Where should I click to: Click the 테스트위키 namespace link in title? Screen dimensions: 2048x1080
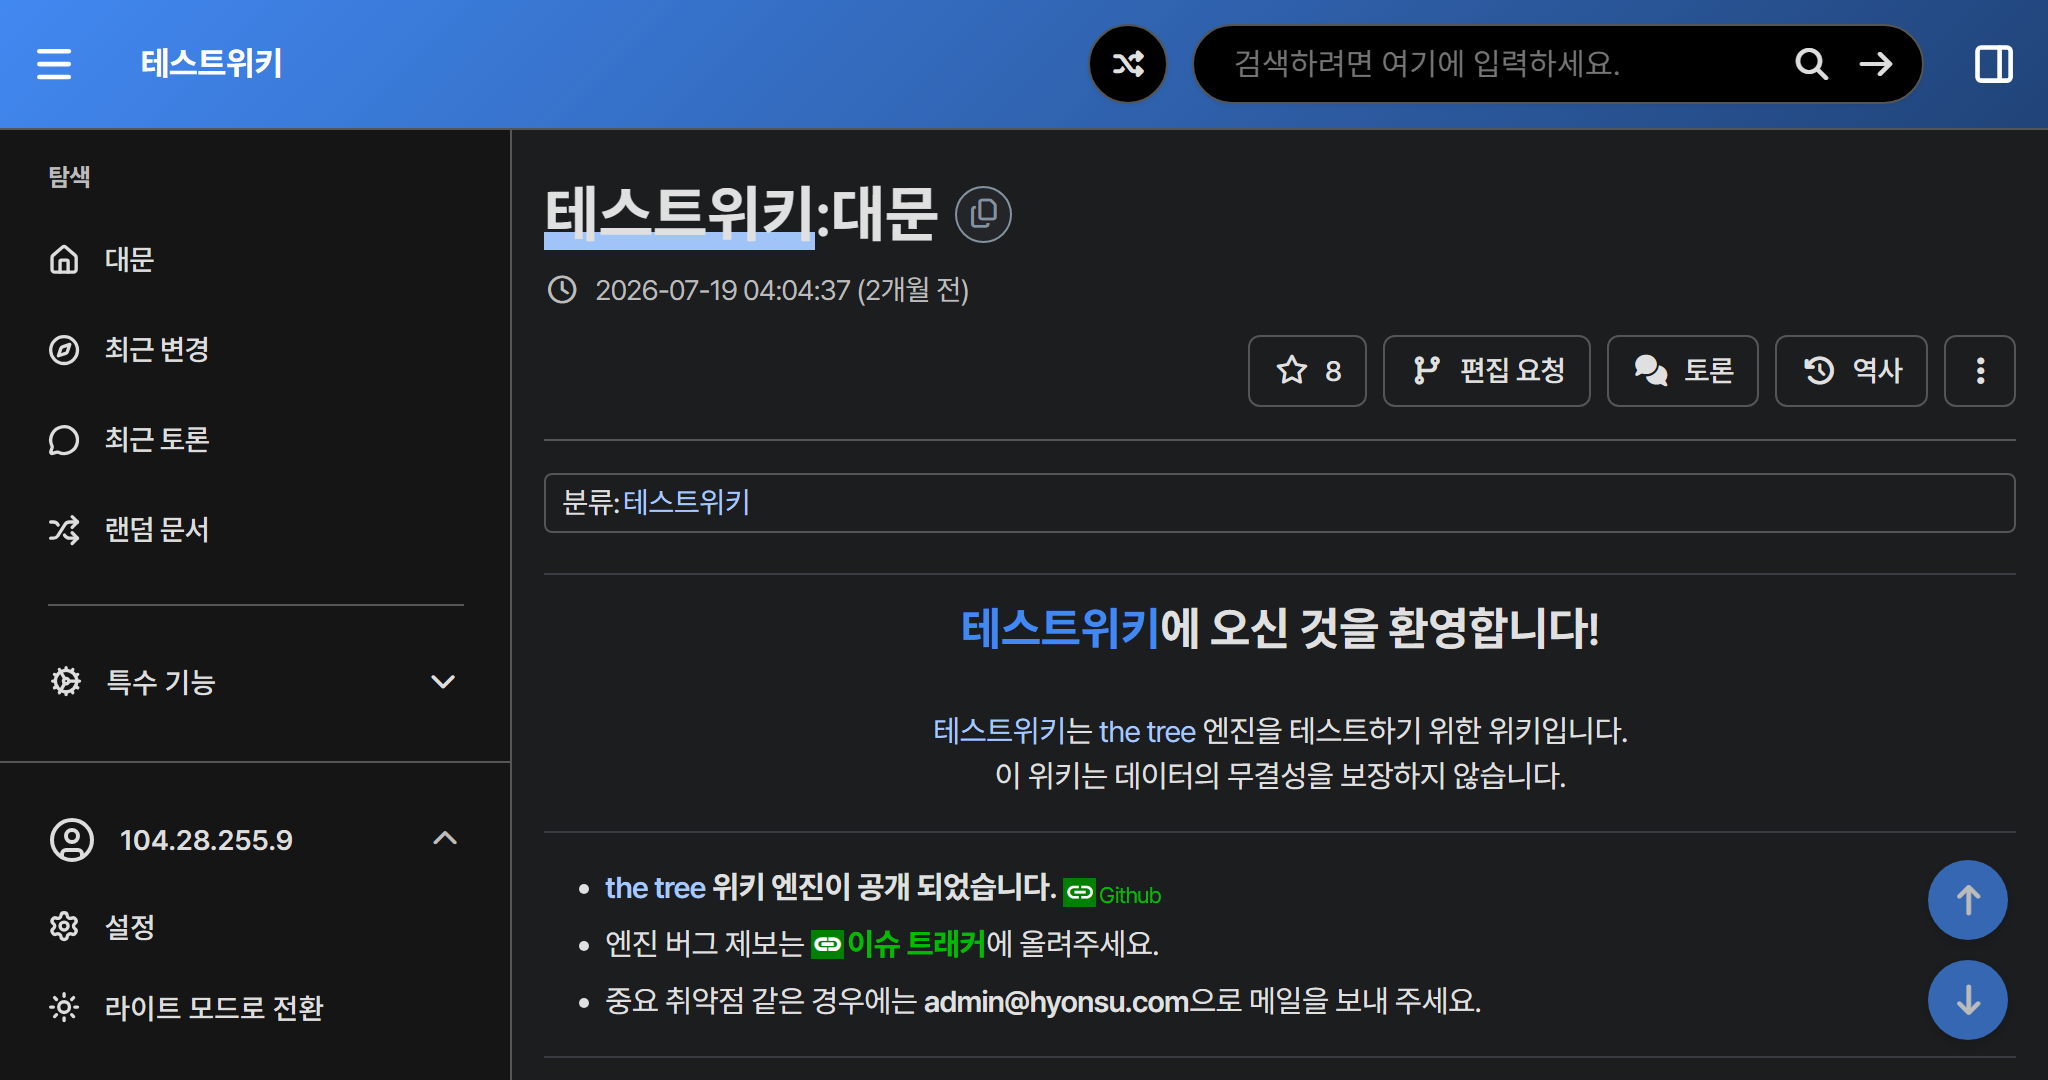point(679,214)
